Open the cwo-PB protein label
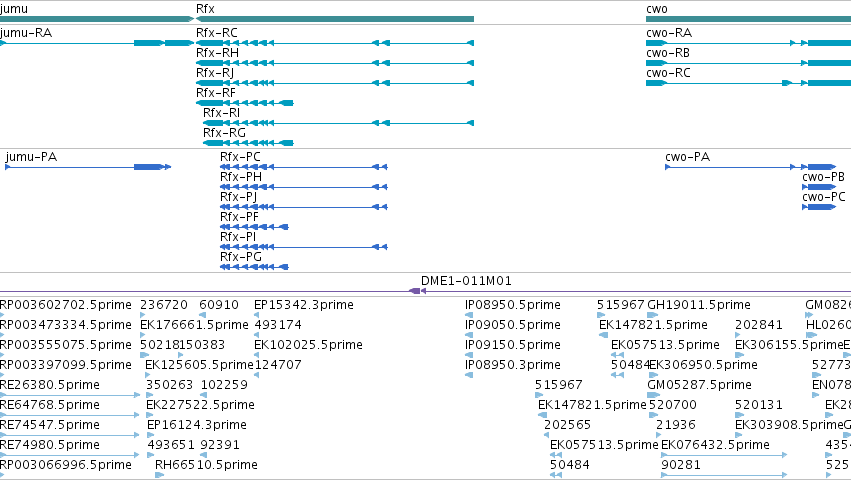 coord(823,177)
